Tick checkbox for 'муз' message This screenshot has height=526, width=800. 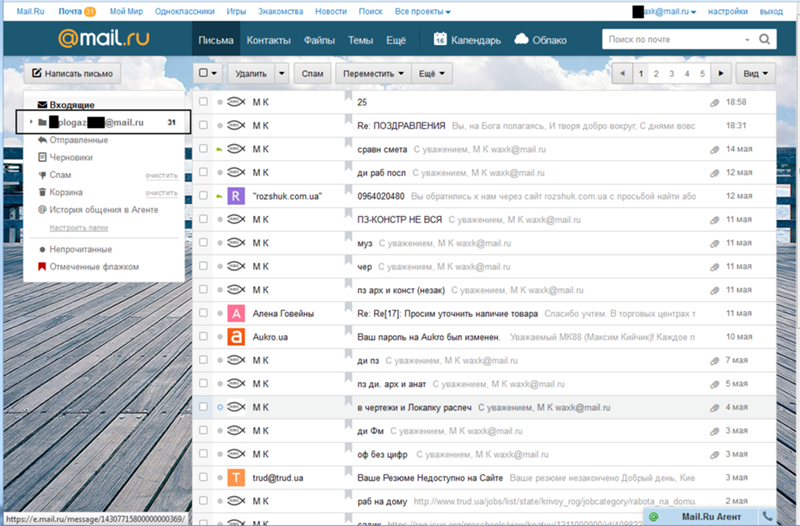[x=203, y=242]
